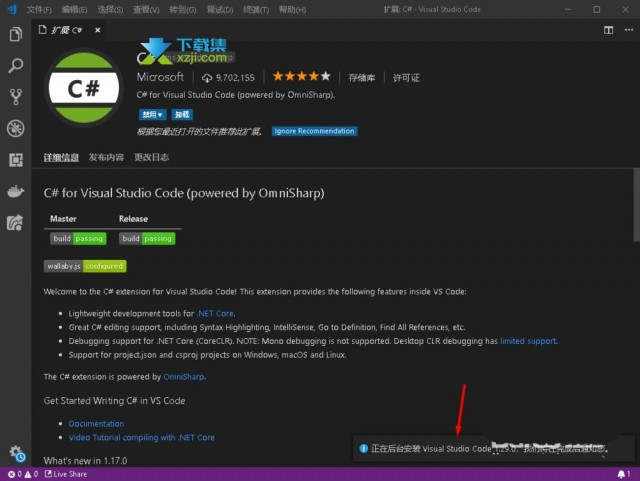This screenshot has width=640, height=481.
Task: Open the Documentation link
Action: [x=96, y=424]
